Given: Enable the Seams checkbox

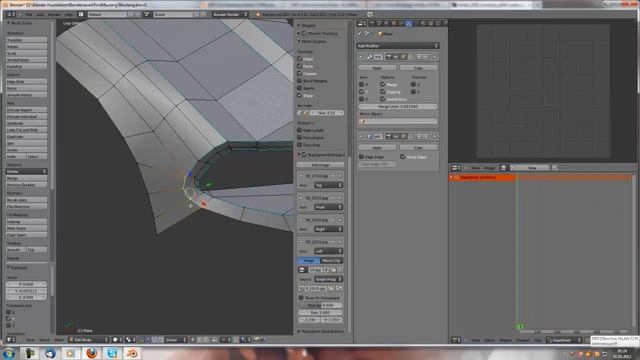Looking at the screenshot, I should (300, 88).
